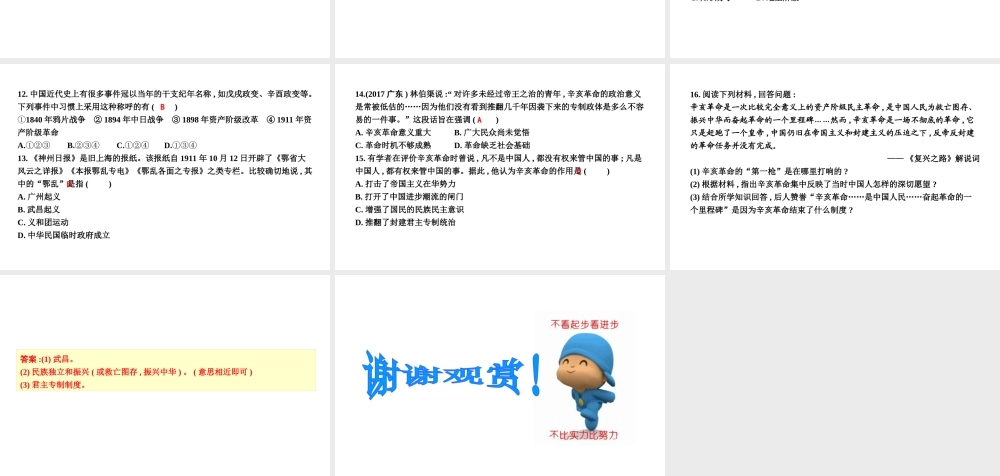Click question 14 stem starting 14.(2017 广东)
The image size is (1000, 476).
(x=498, y=107)
